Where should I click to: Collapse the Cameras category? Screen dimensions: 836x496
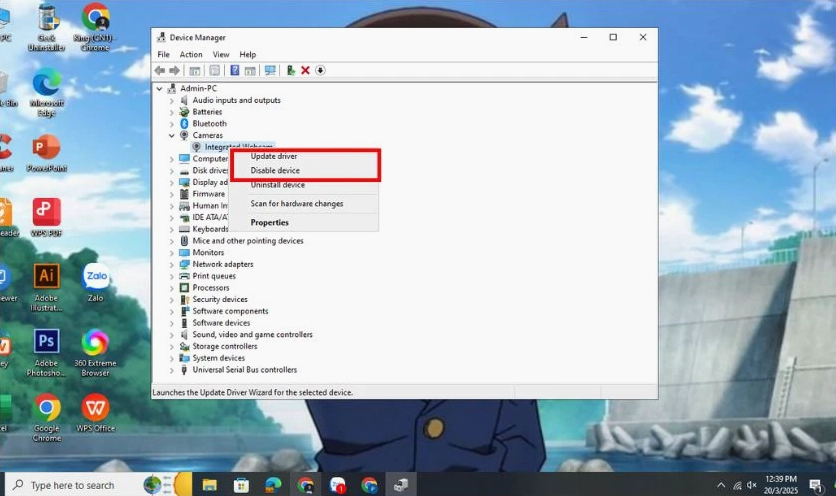[172, 135]
